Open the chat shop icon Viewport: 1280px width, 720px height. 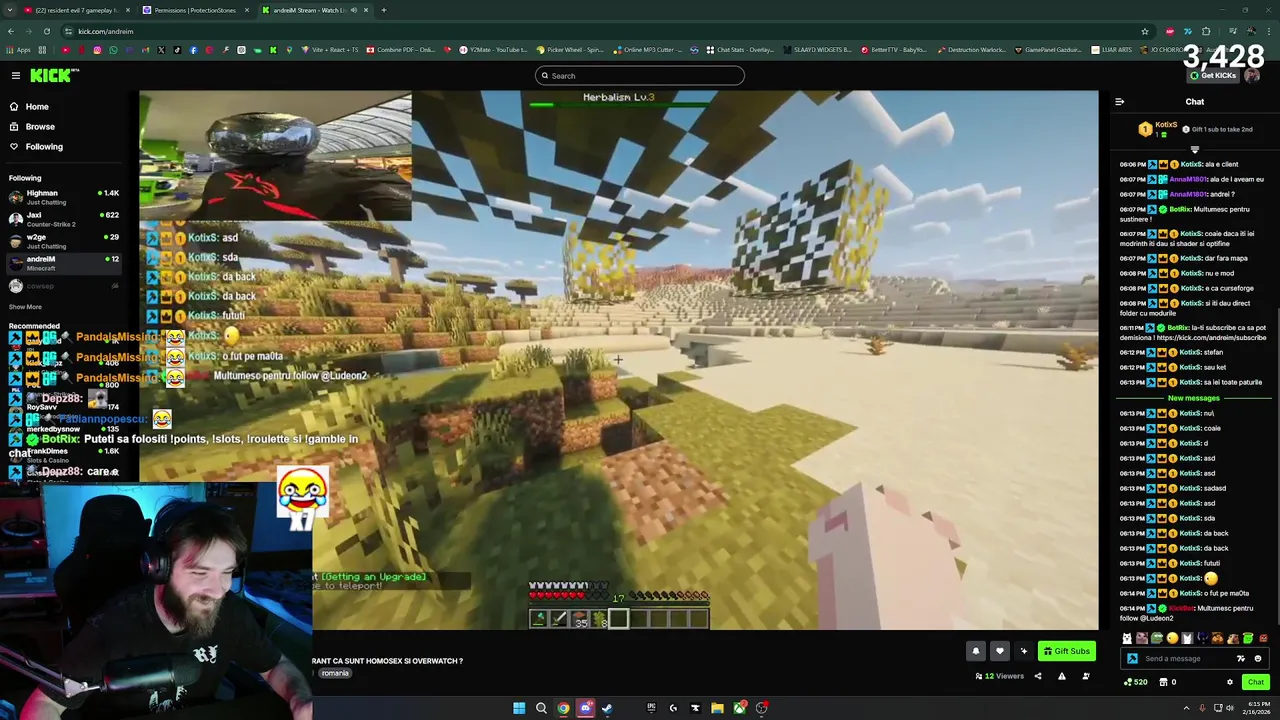point(1164,682)
